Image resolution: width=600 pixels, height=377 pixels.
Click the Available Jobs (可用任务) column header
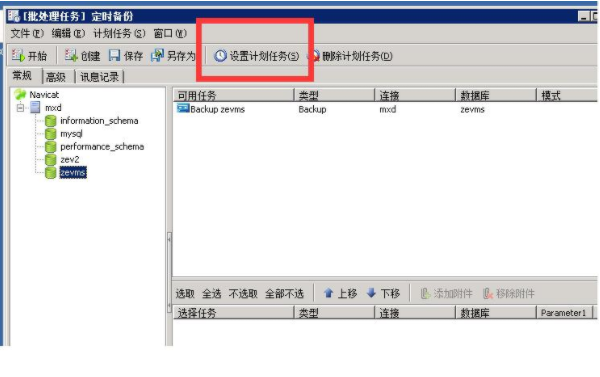[x=233, y=95]
